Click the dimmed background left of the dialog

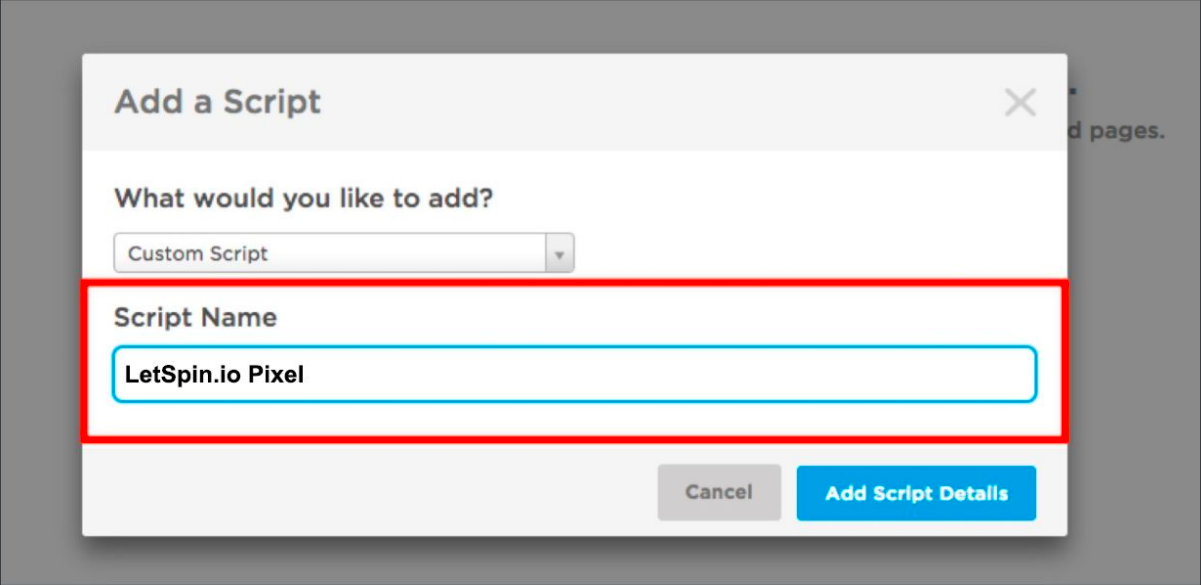coord(40,300)
